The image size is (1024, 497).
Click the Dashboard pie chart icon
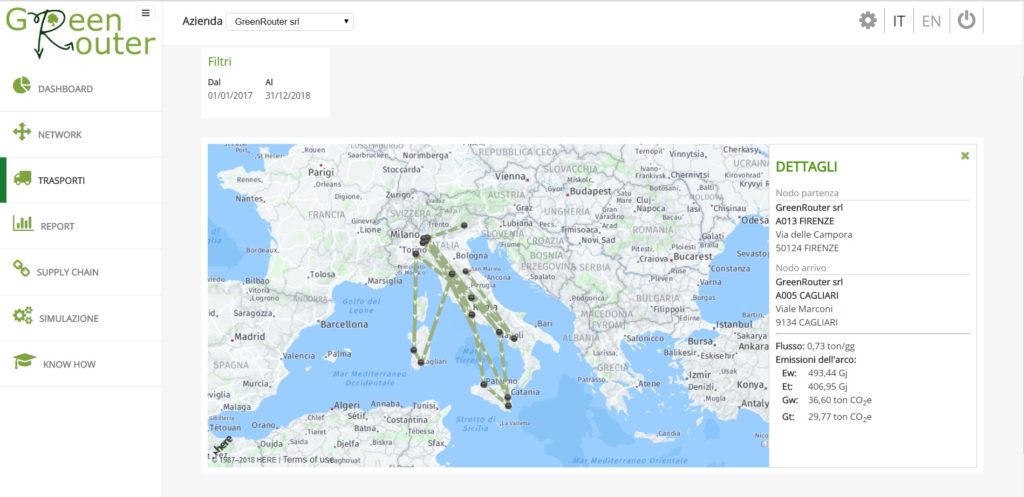[22, 85]
